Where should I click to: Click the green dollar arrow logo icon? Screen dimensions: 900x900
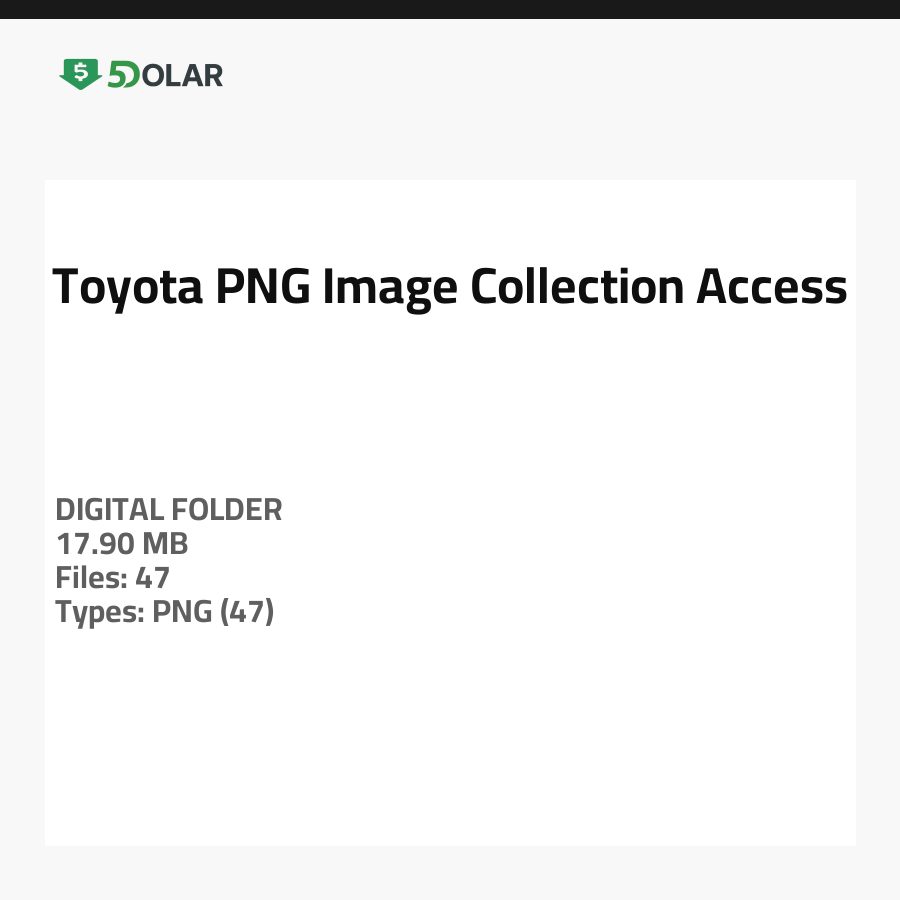[x=81, y=74]
